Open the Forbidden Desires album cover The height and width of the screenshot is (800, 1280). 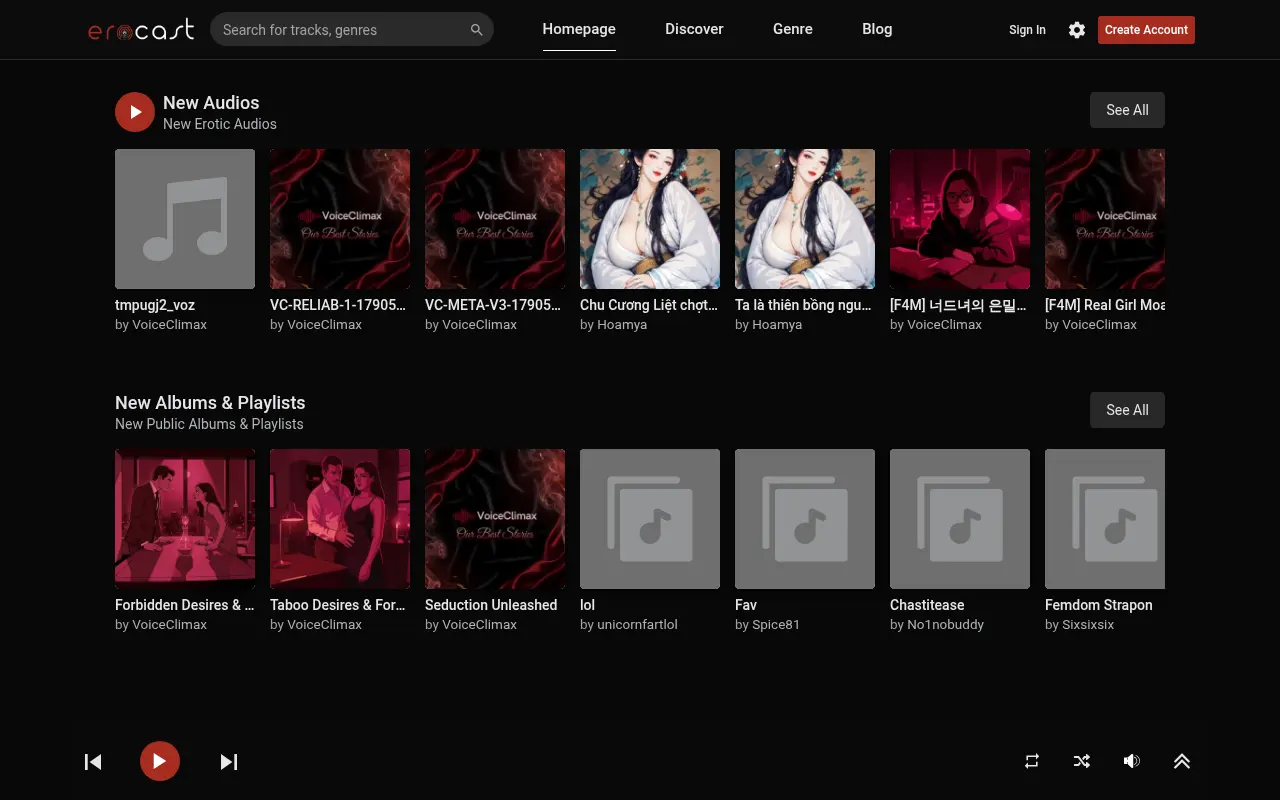coord(185,519)
